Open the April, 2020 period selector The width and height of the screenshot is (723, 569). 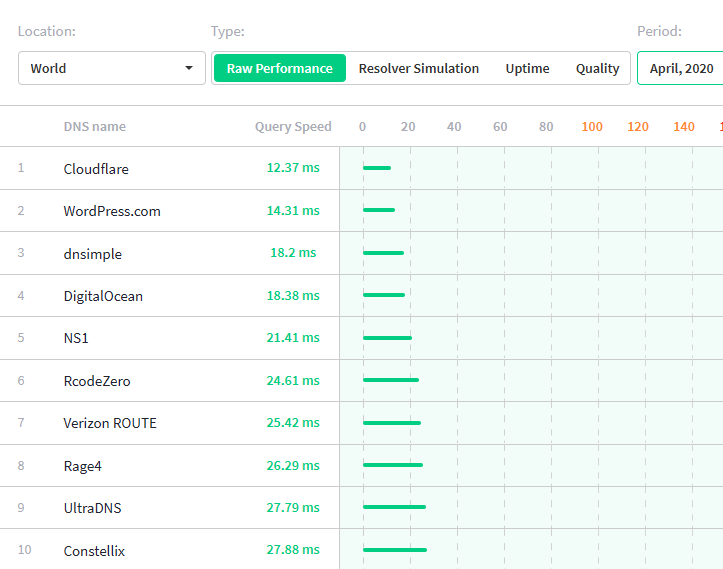tap(681, 68)
